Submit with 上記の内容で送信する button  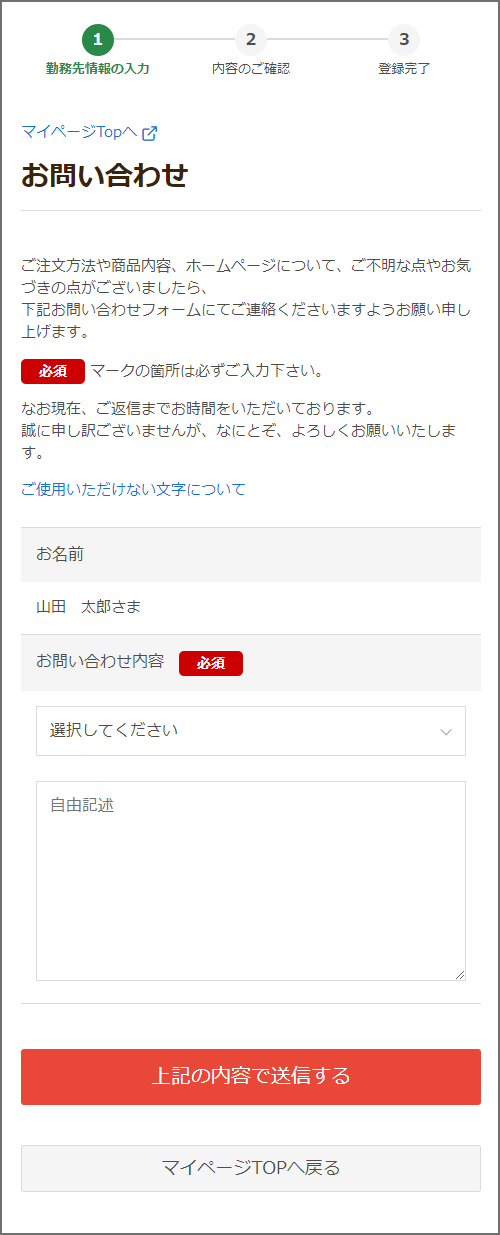pyautogui.click(x=251, y=1077)
